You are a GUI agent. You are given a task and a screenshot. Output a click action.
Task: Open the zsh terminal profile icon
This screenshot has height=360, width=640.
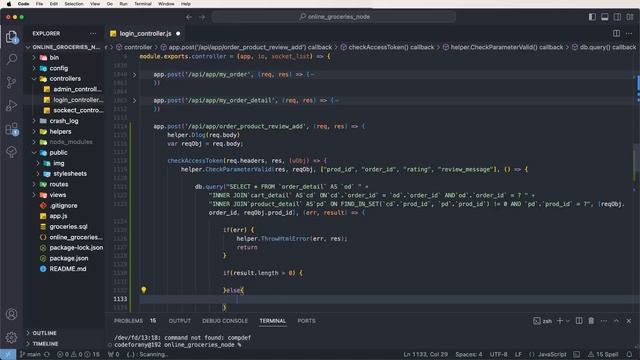point(542,321)
